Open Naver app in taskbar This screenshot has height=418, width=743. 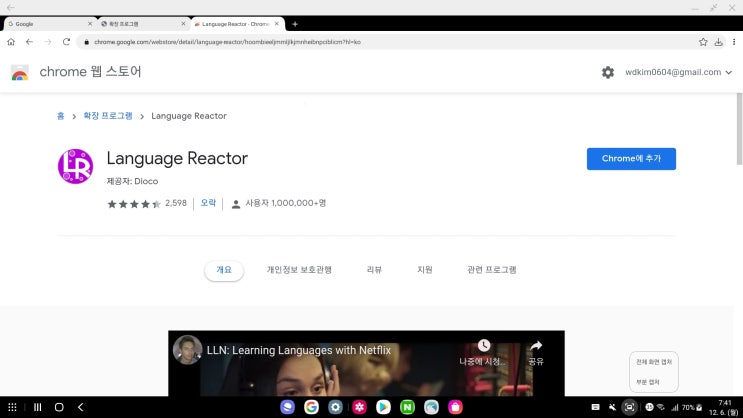pyautogui.click(x=407, y=407)
